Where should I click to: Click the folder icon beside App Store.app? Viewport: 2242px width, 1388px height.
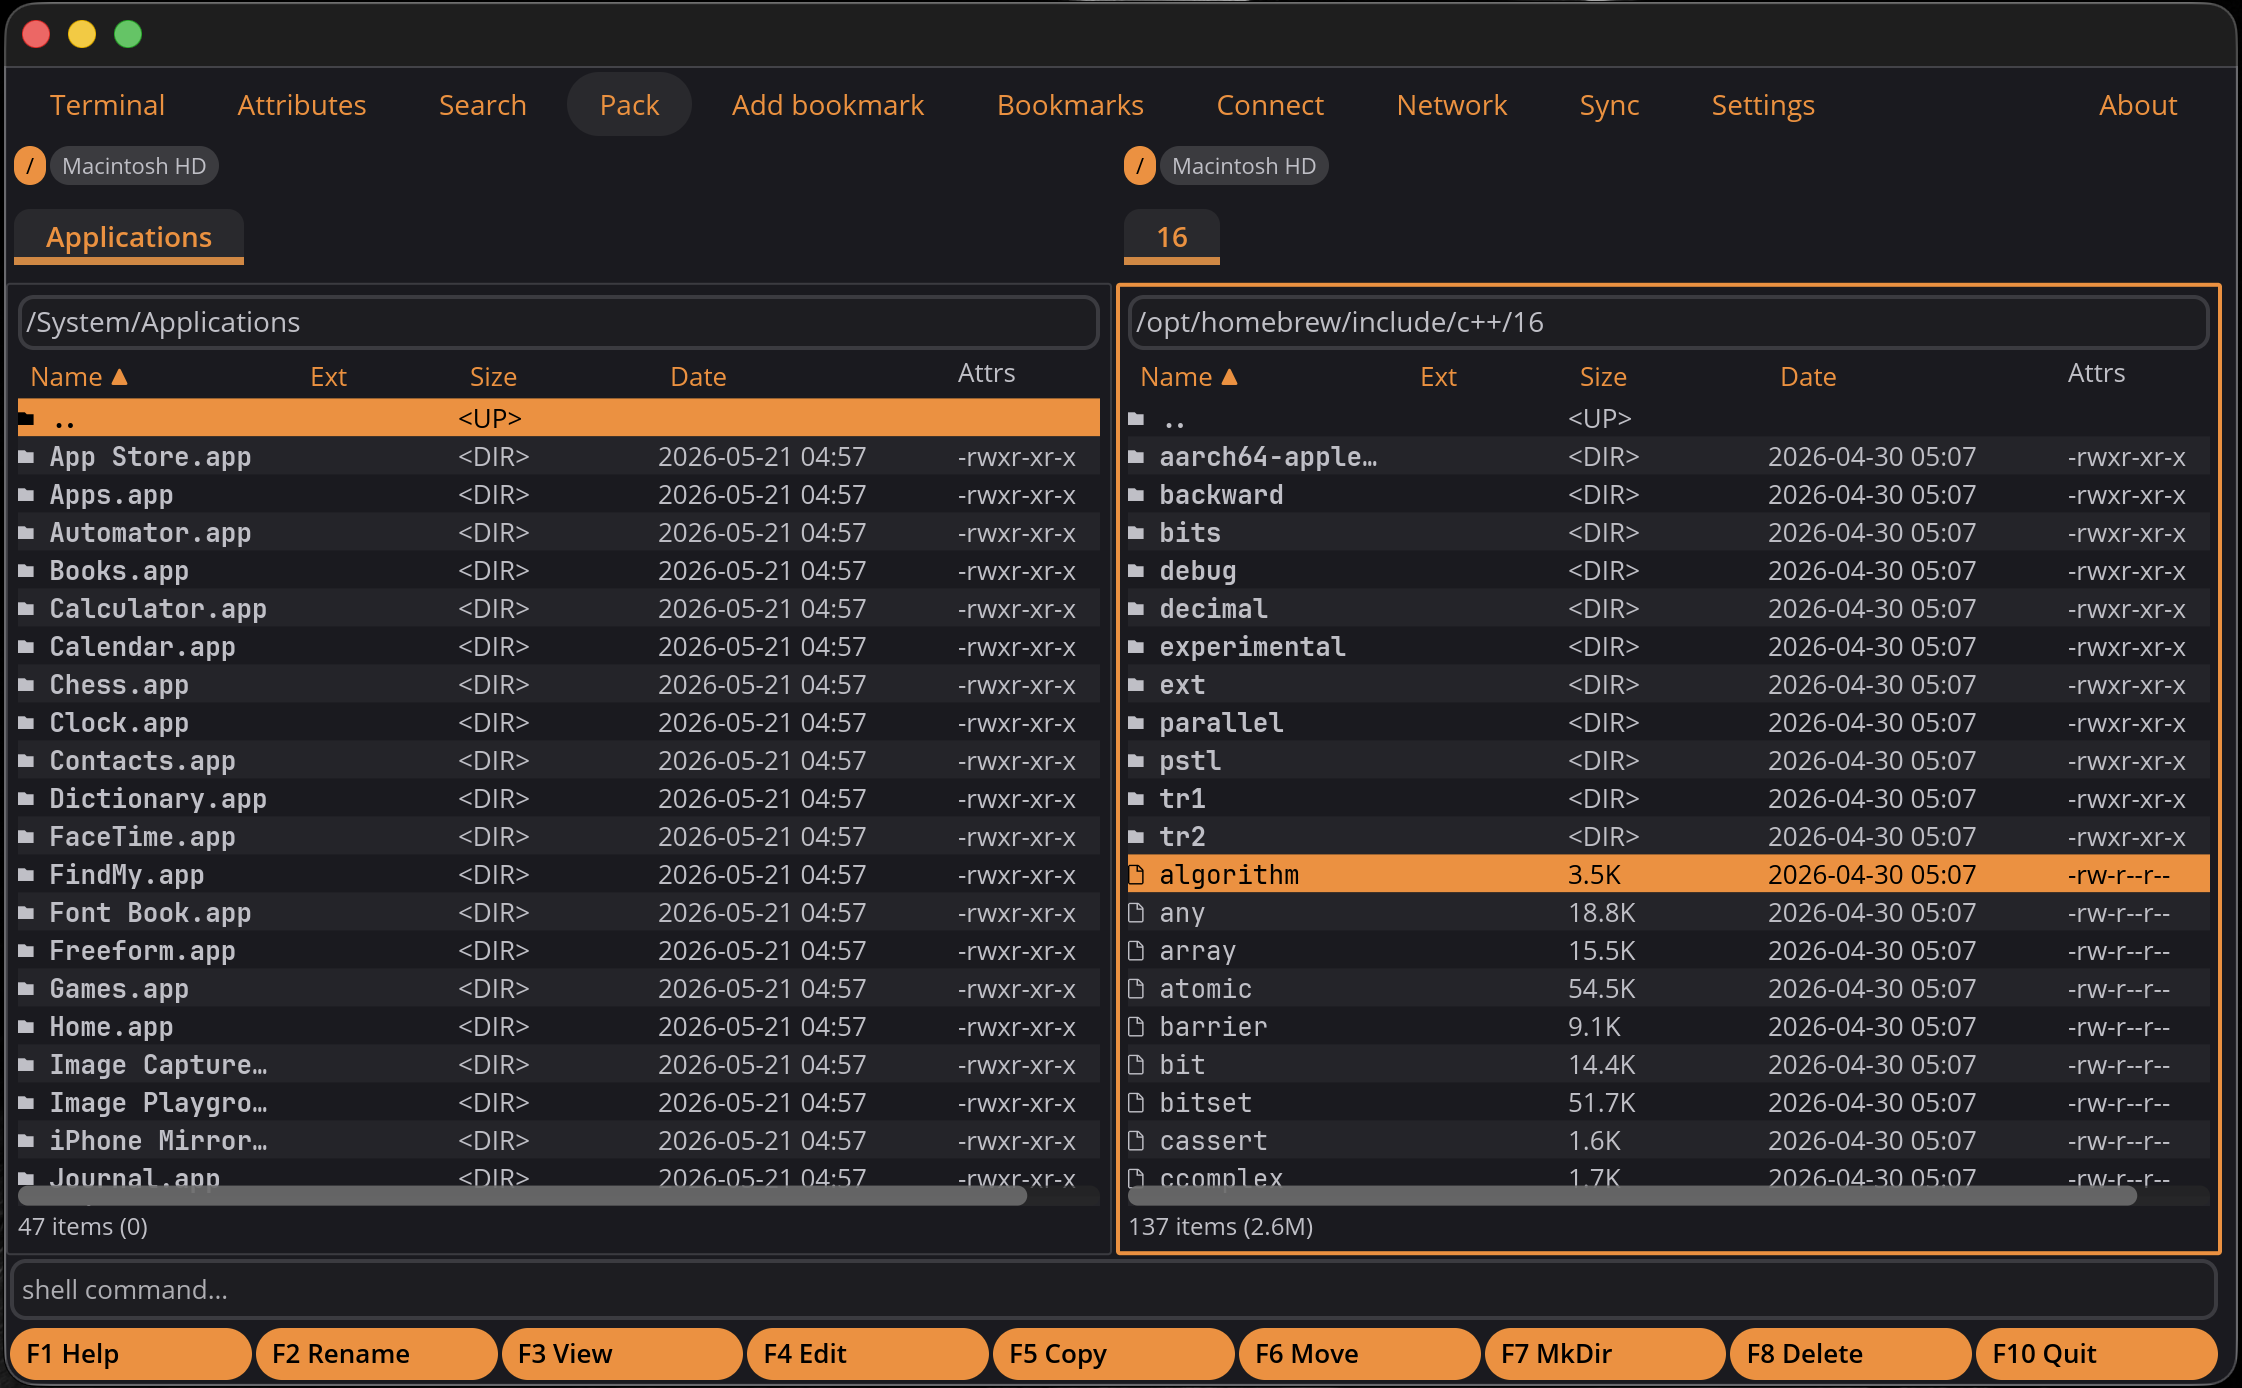27,457
